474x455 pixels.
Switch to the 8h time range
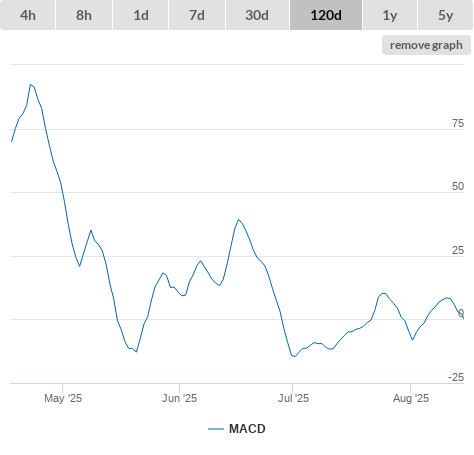84,15
